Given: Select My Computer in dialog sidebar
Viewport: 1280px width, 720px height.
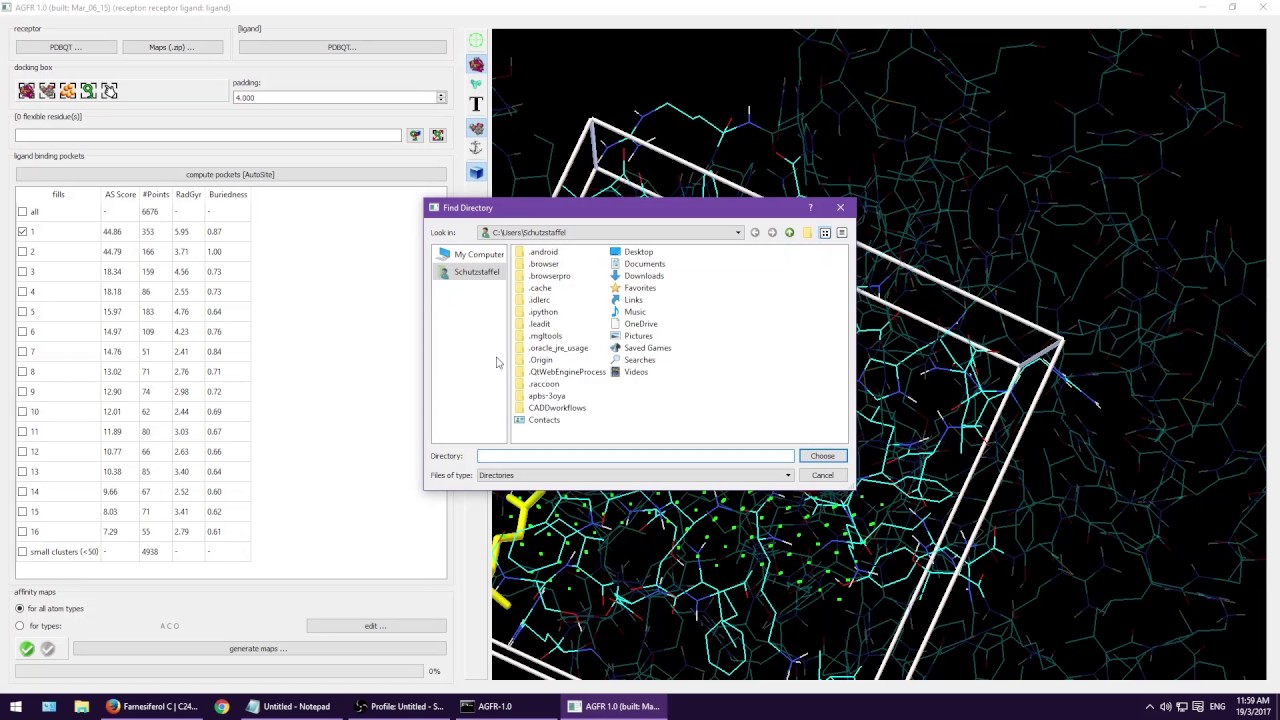Looking at the screenshot, I should click(x=470, y=254).
